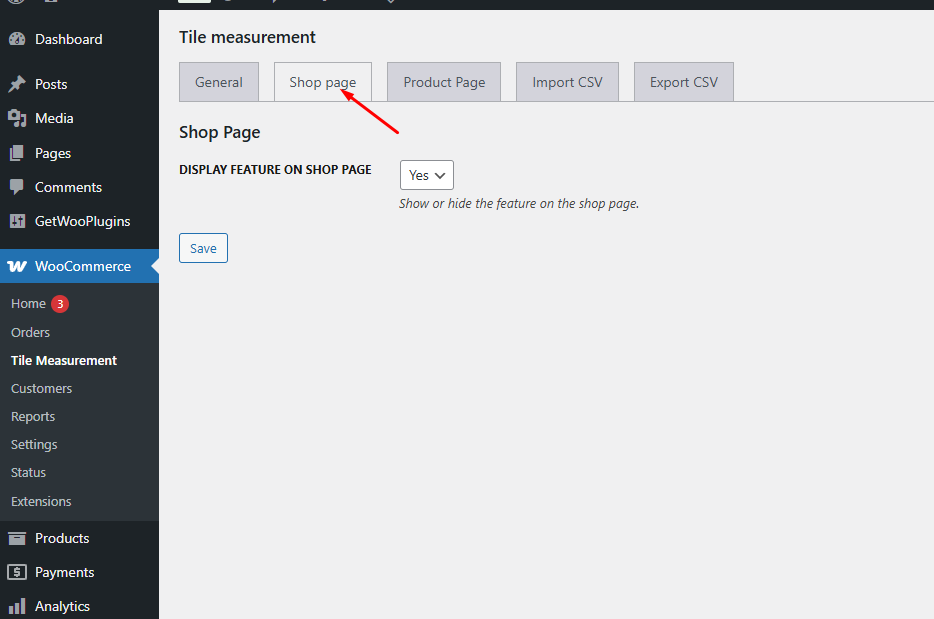Click the Payments dollar icon
Screen dimensions: 934x619
[x=17, y=573]
